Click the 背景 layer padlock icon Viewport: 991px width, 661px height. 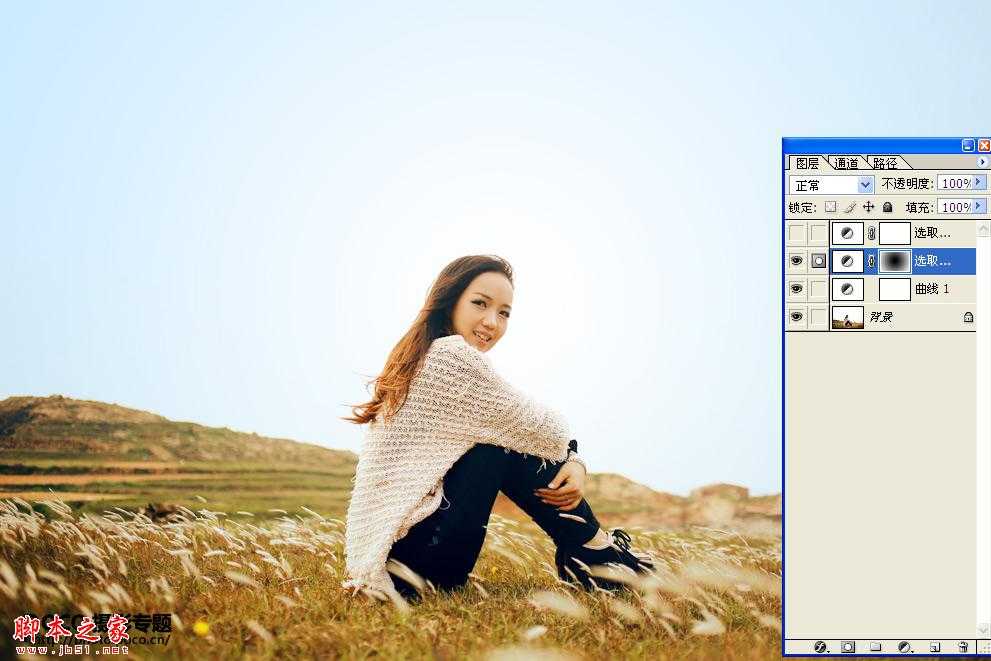(x=968, y=317)
